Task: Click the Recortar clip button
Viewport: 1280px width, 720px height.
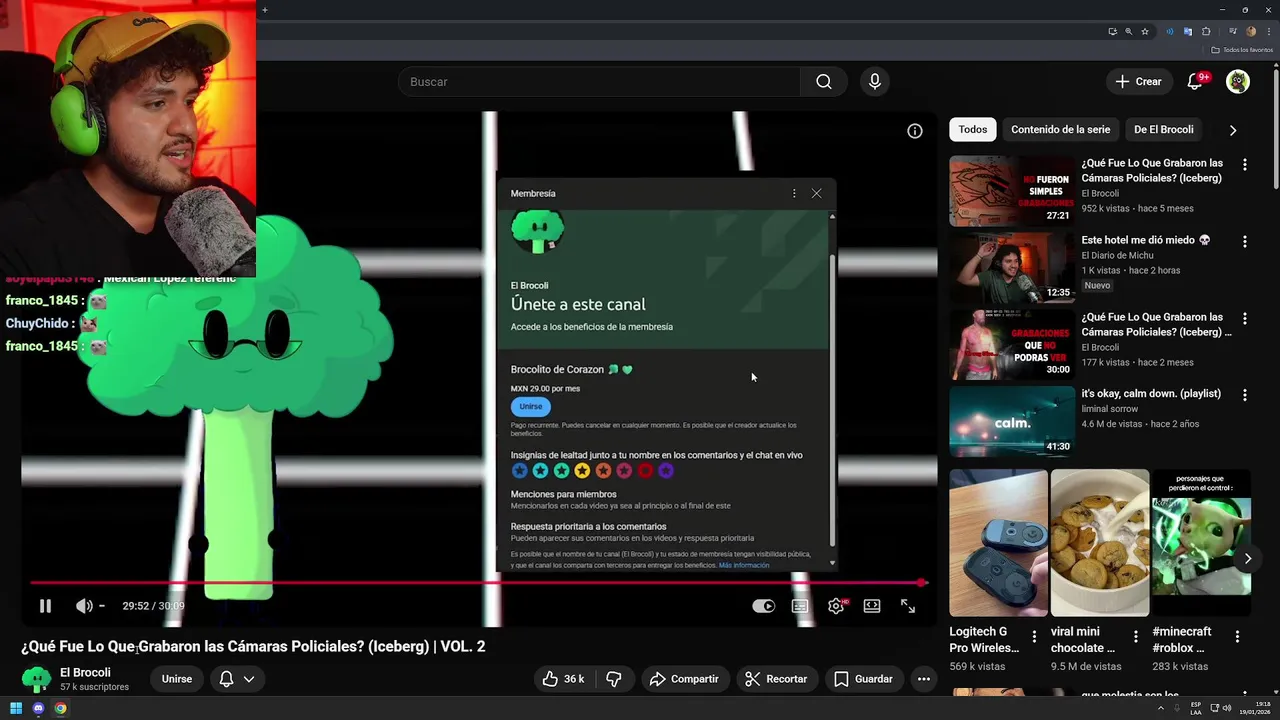Action: (x=776, y=679)
